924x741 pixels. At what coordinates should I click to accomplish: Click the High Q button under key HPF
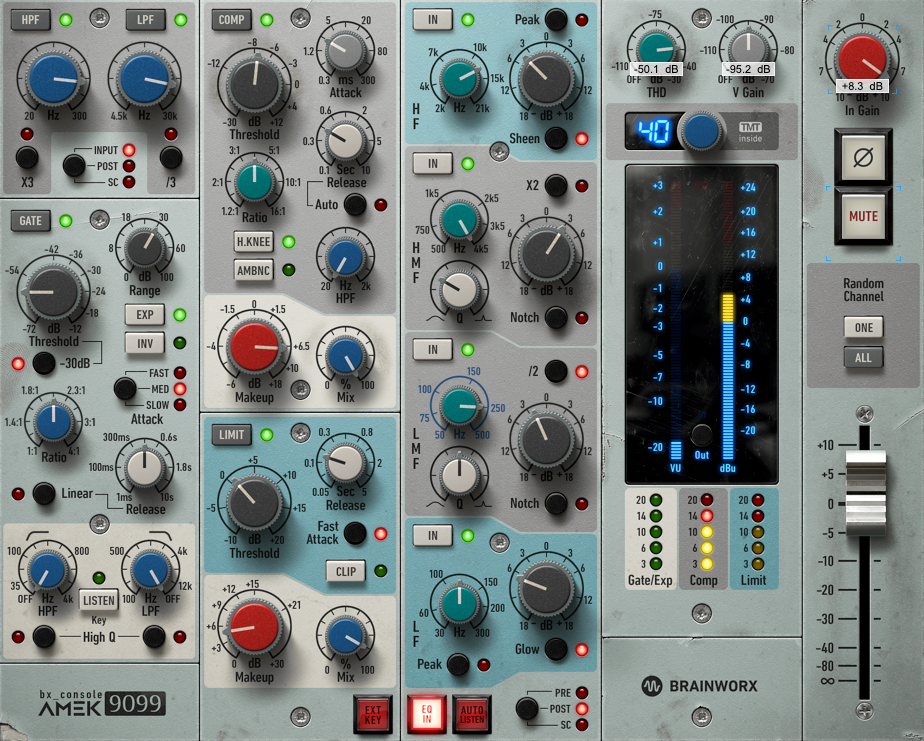(44, 637)
